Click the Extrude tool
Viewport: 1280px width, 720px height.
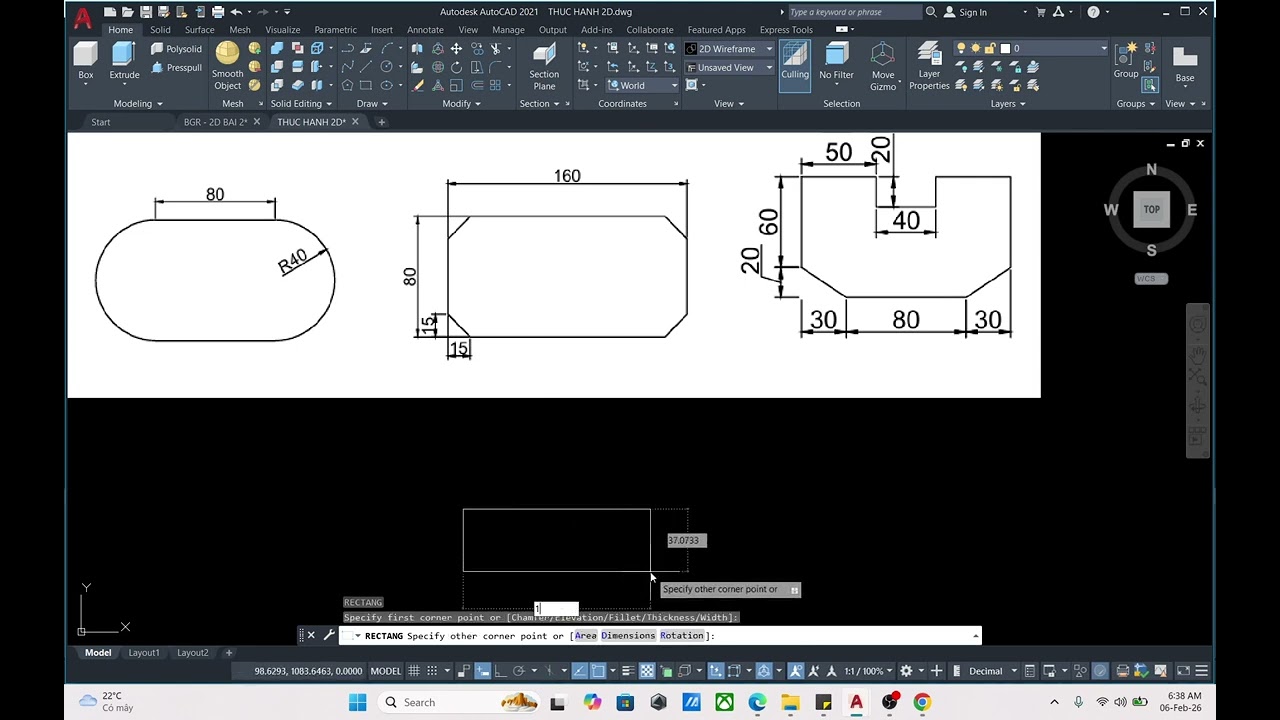(x=124, y=60)
